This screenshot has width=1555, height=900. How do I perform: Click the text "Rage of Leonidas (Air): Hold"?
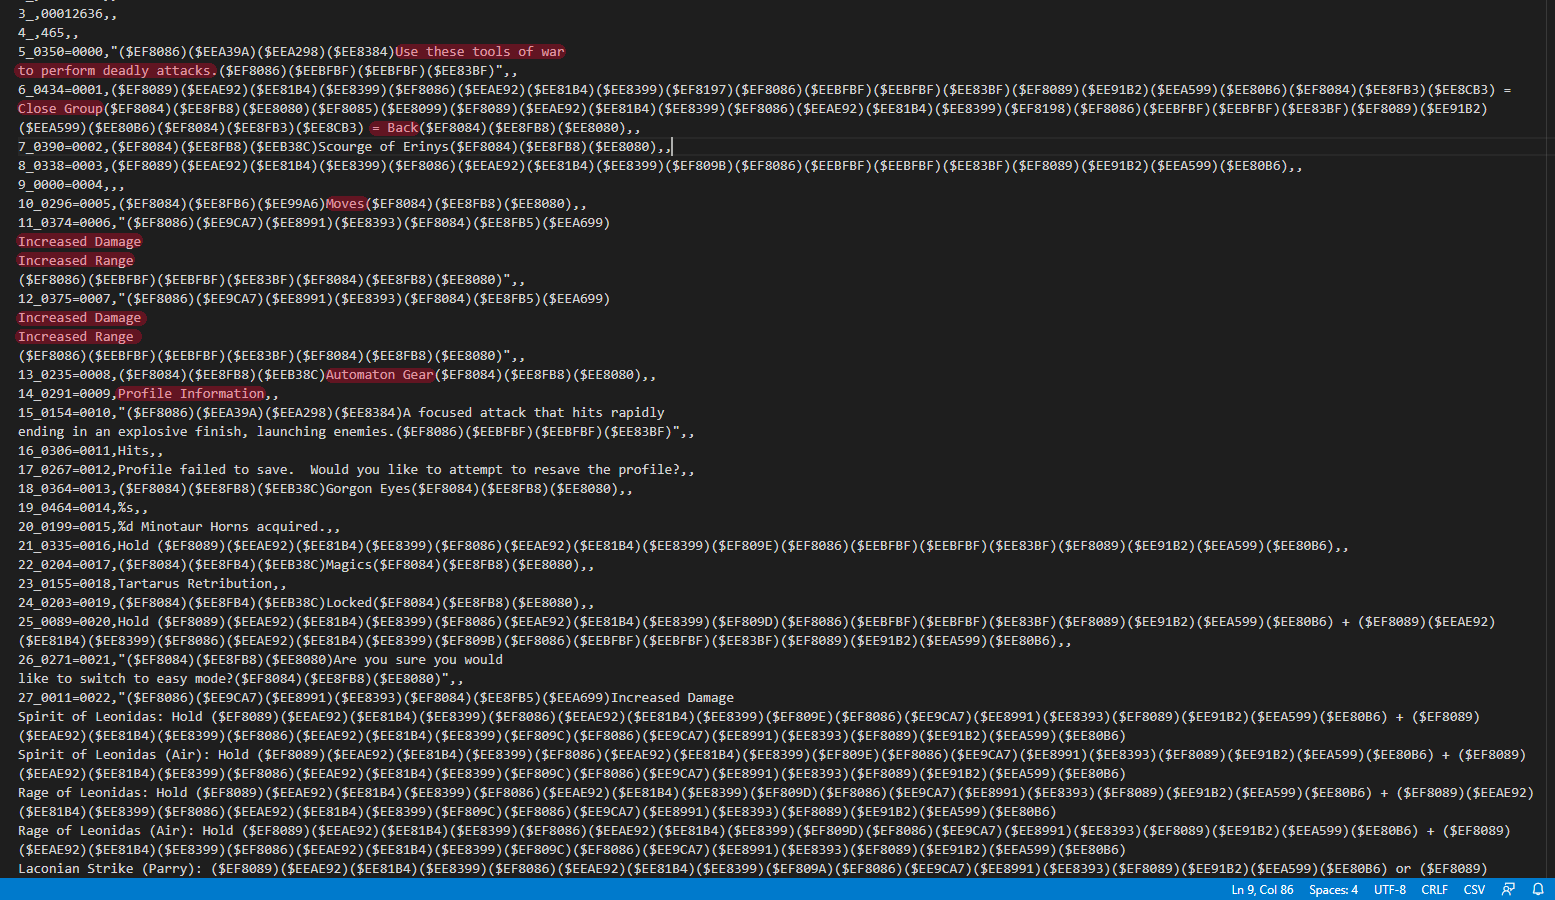tap(126, 831)
